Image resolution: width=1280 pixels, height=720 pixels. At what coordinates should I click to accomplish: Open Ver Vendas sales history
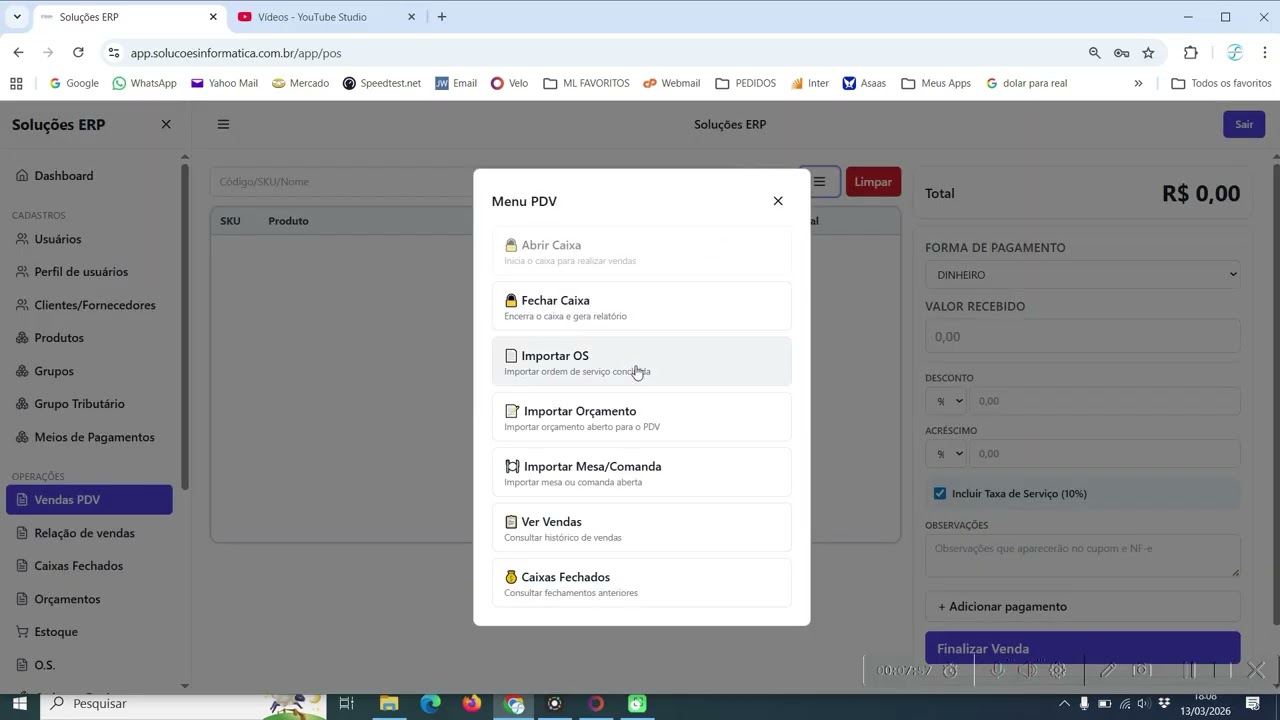pos(641,528)
